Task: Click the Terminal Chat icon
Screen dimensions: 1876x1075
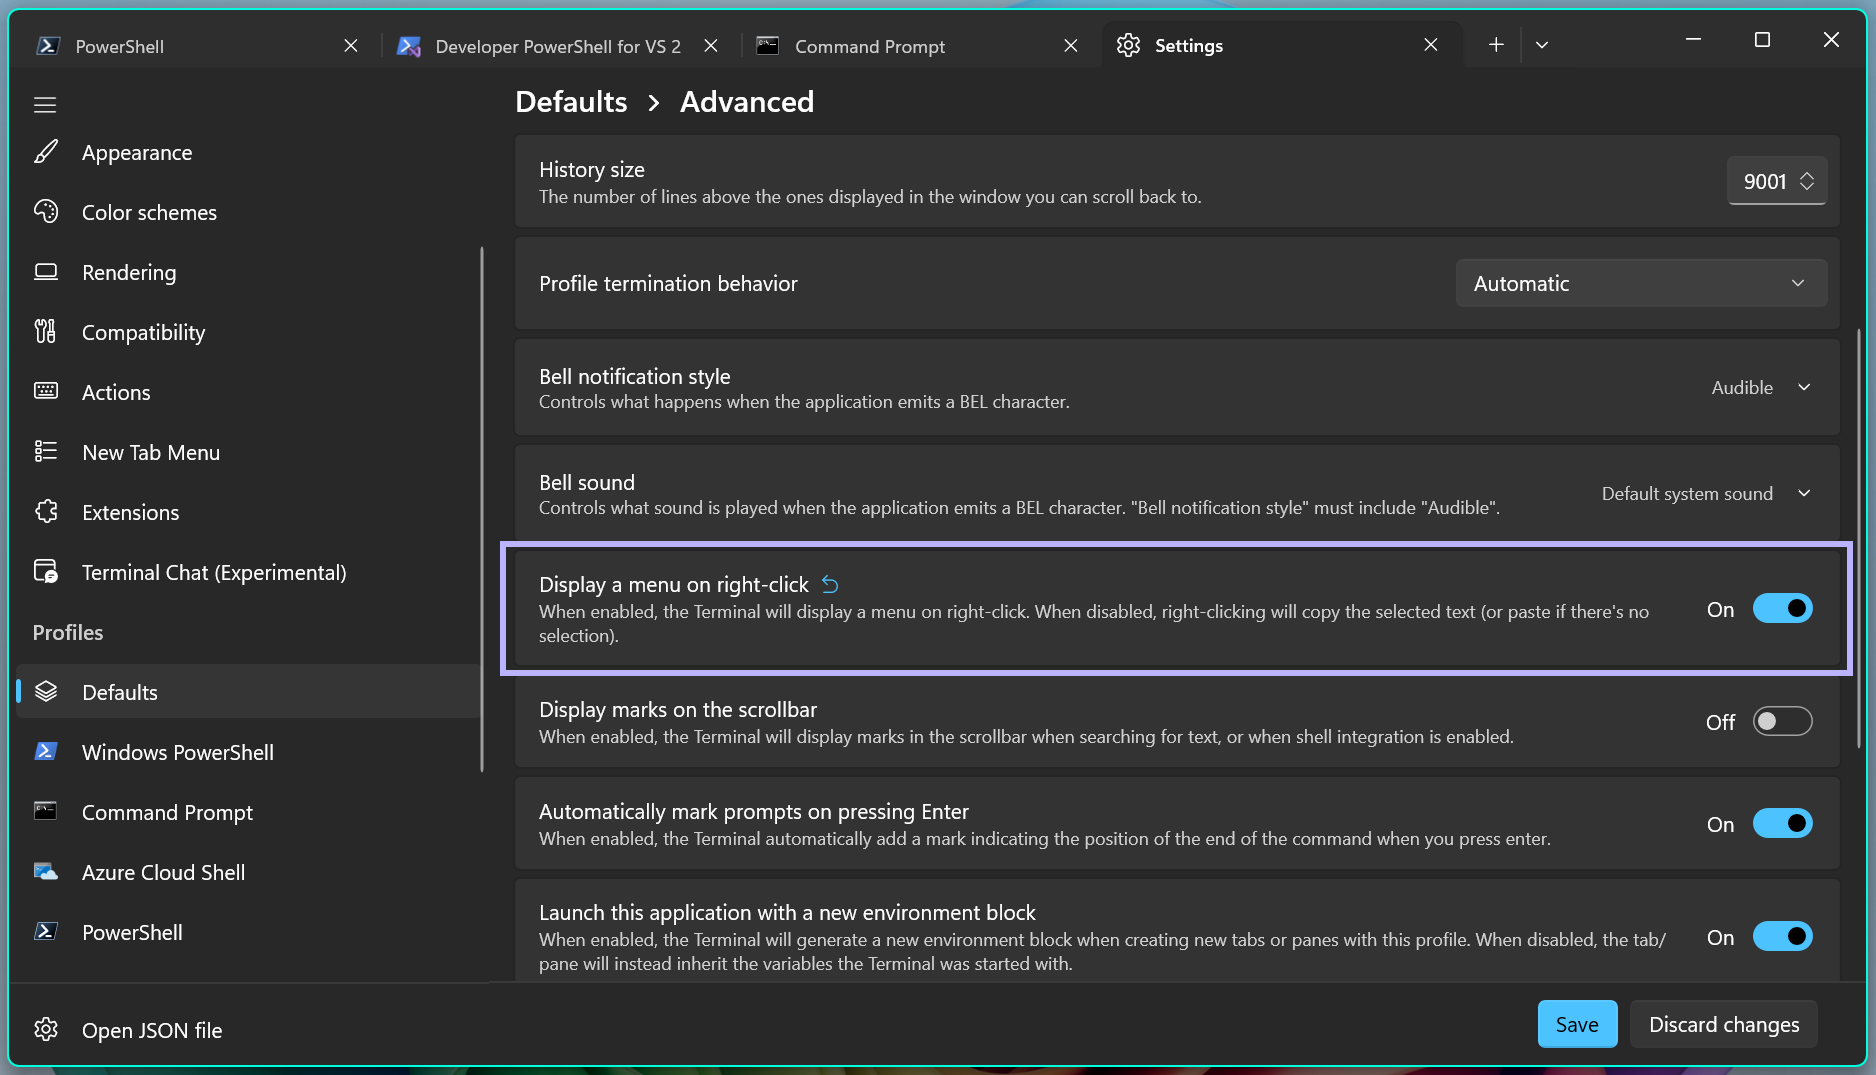Action: (46, 571)
